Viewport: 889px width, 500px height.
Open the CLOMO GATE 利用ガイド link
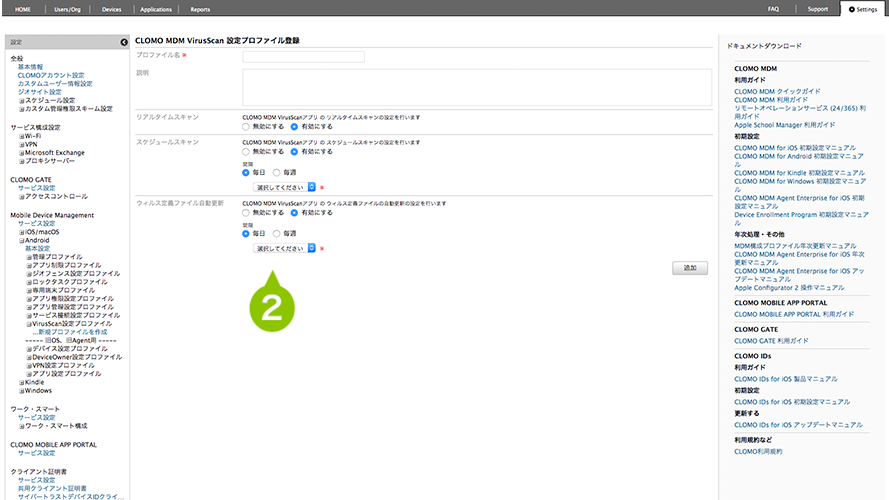coord(772,341)
